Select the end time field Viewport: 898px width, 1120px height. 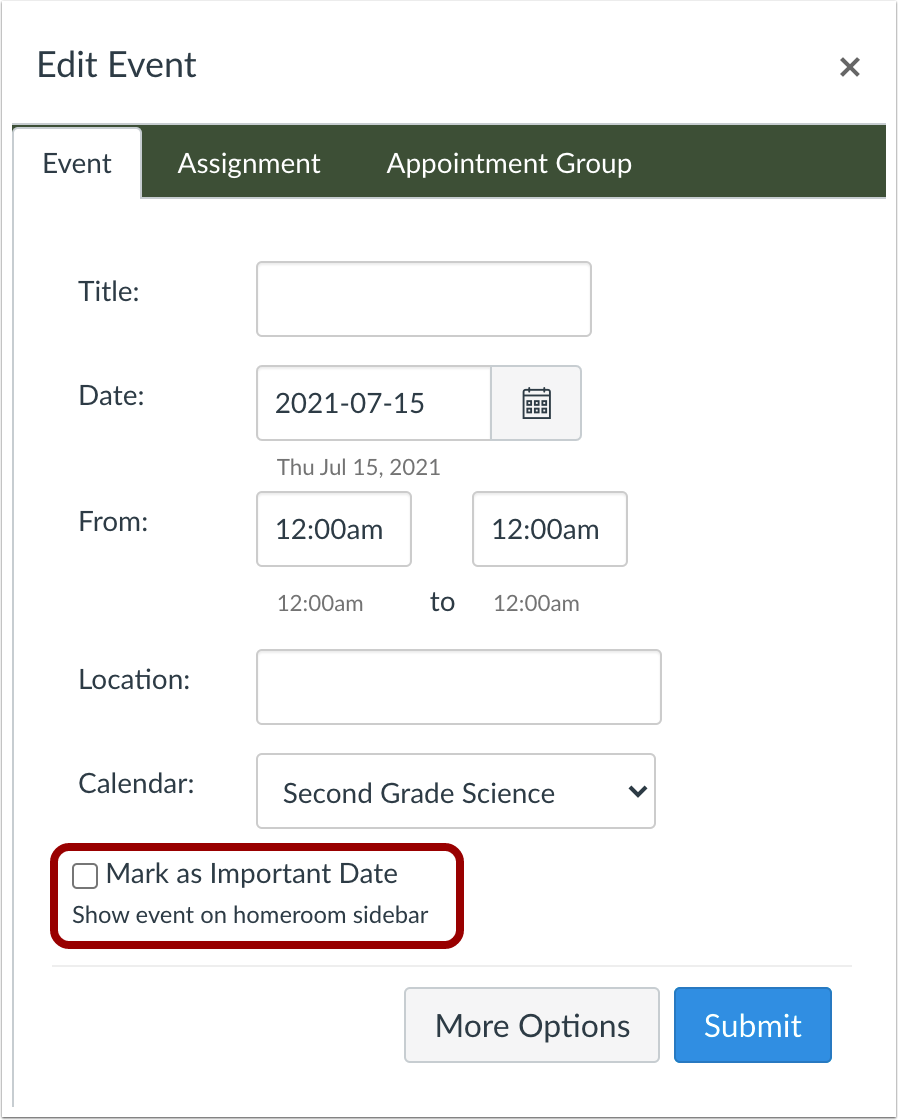tap(549, 529)
